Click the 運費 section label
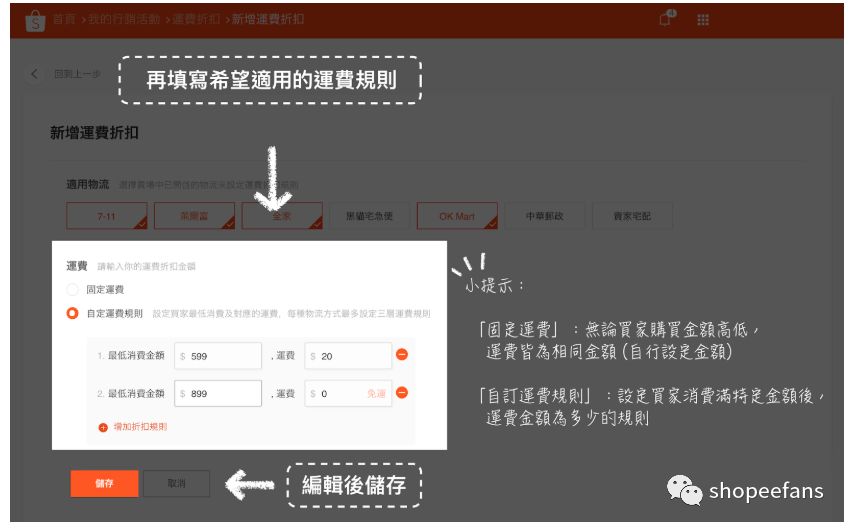The image size is (852, 531). point(77,266)
